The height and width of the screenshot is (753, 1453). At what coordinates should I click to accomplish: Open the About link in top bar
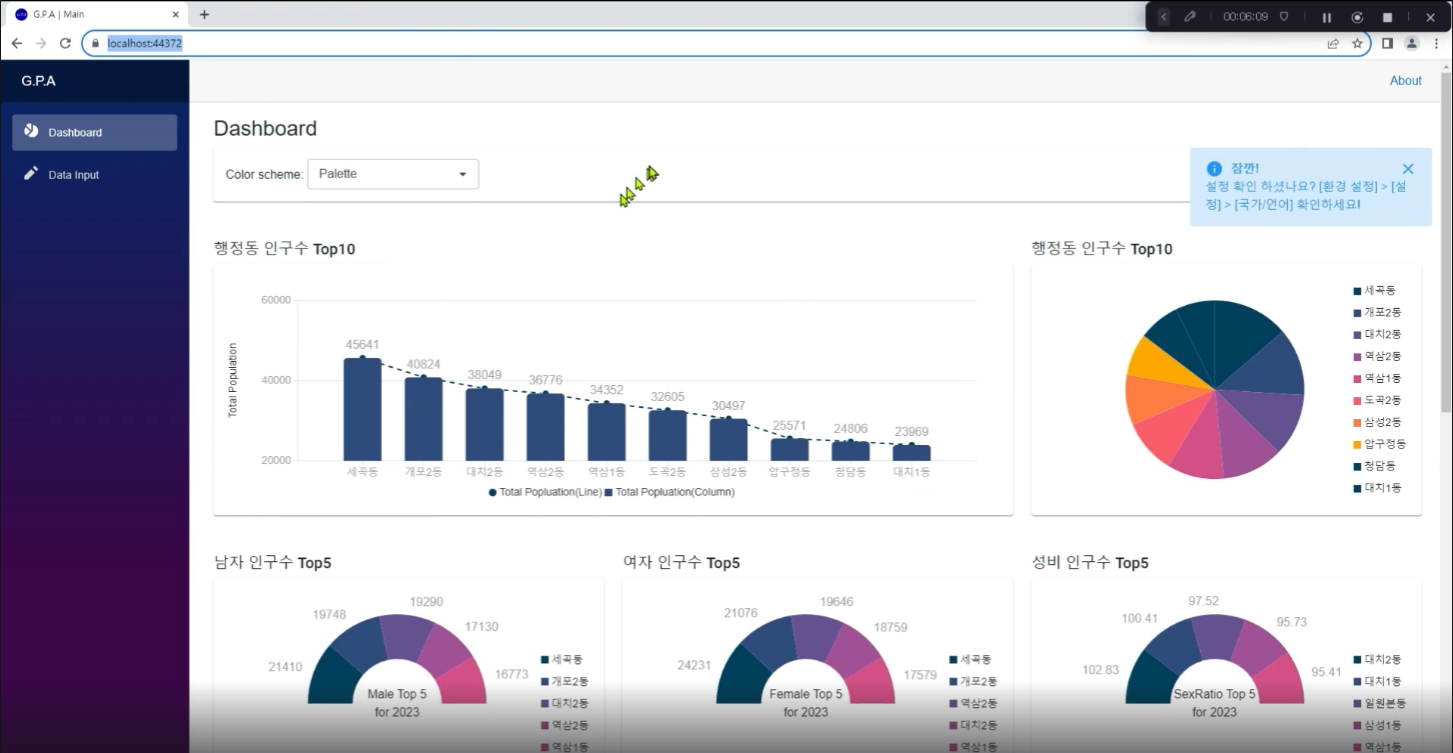coord(1405,81)
